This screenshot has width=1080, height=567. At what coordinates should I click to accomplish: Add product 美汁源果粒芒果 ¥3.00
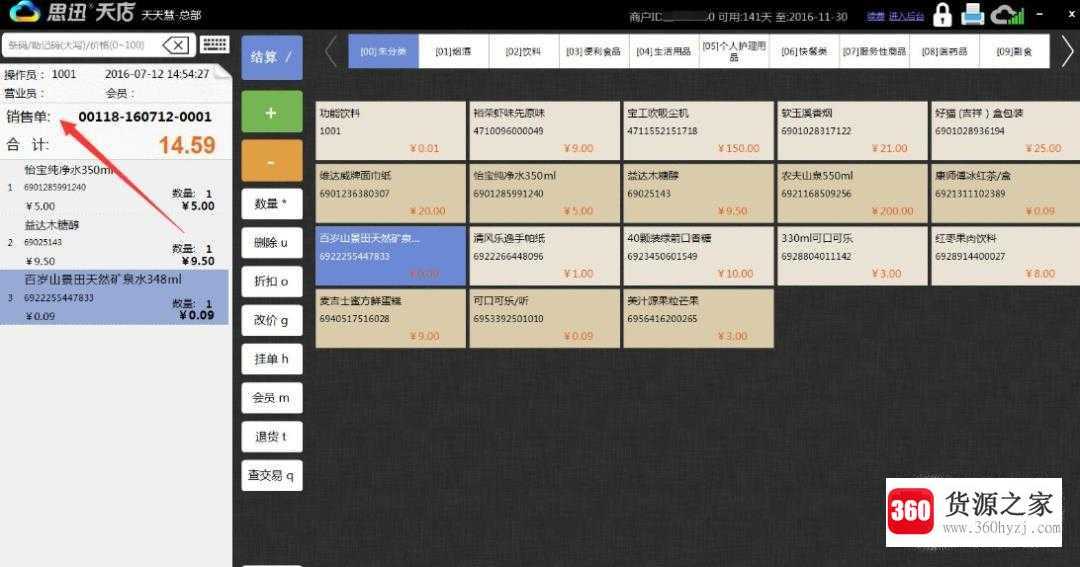click(x=698, y=318)
